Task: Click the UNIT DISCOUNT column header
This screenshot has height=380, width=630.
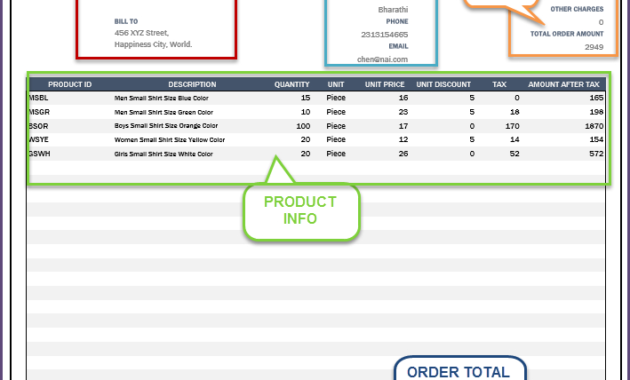Action: tap(443, 84)
